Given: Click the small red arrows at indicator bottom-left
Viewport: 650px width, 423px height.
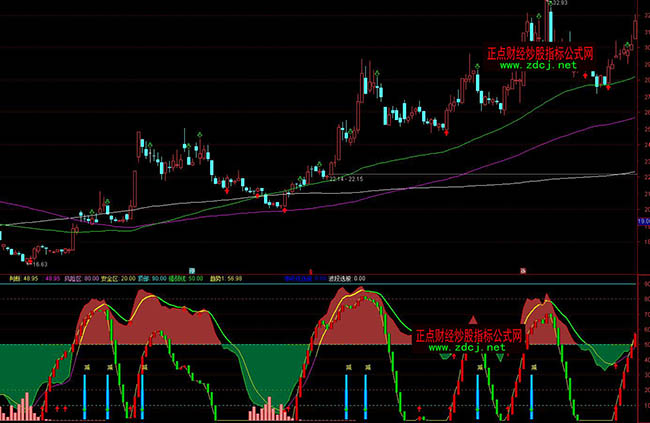Looking at the screenshot, I should 58,408.
